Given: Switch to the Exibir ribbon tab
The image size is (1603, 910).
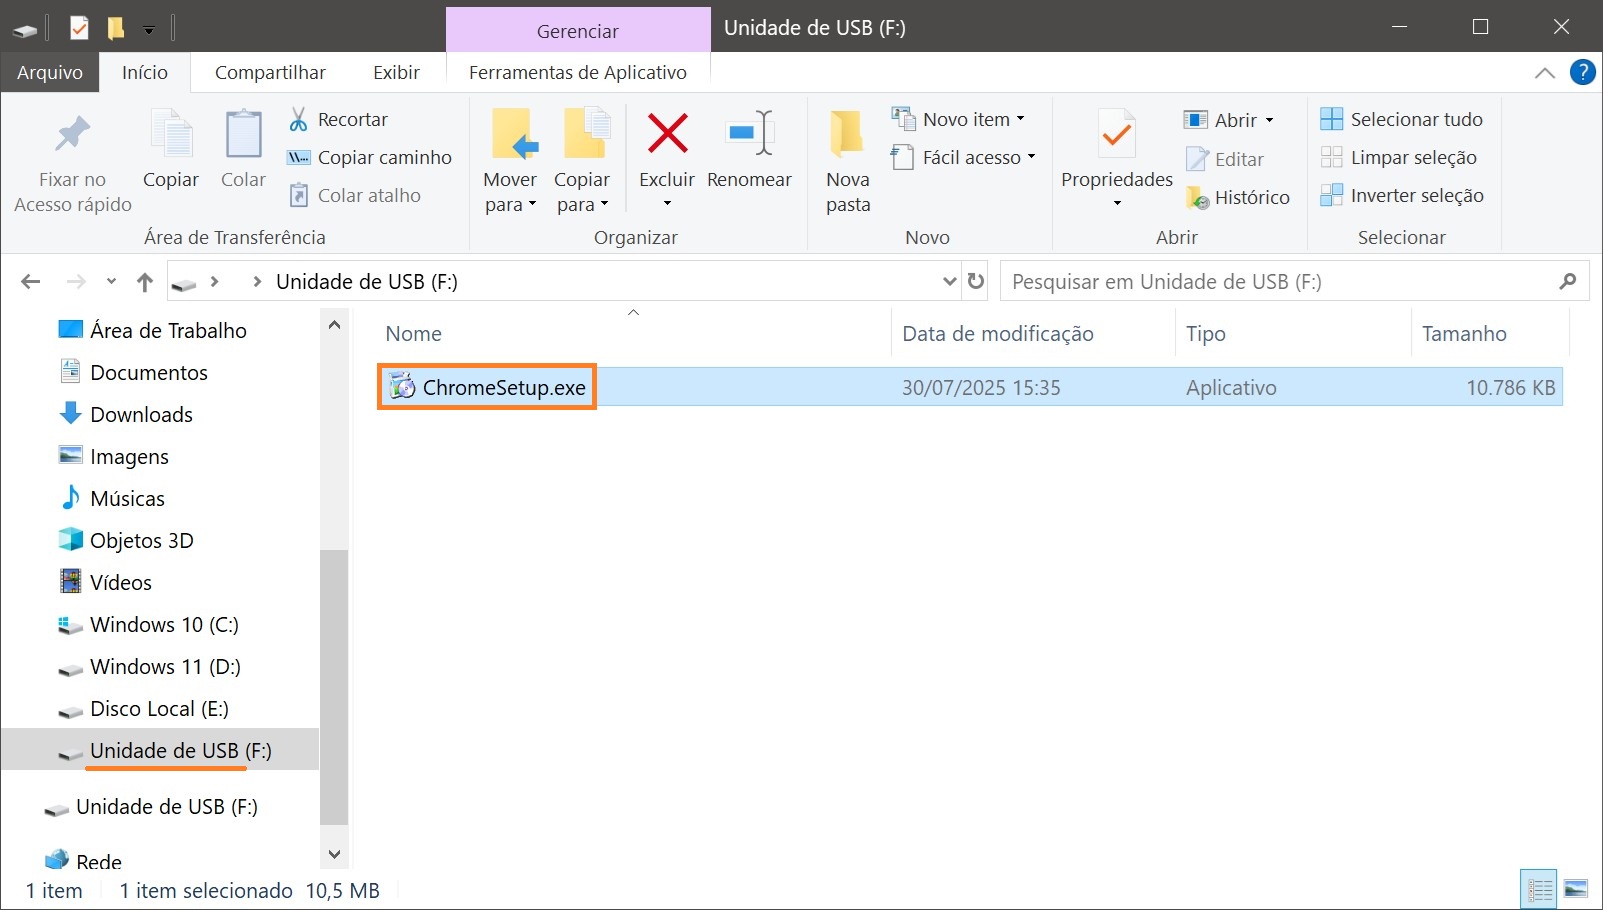Looking at the screenshot, I should coord(396,72).
